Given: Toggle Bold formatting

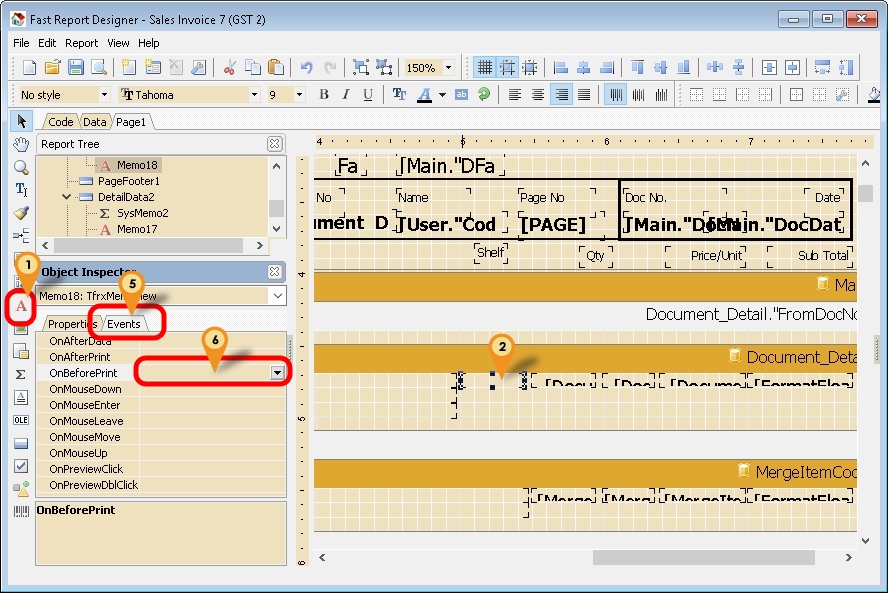Looking at the screenshot, I should point(324,95).
